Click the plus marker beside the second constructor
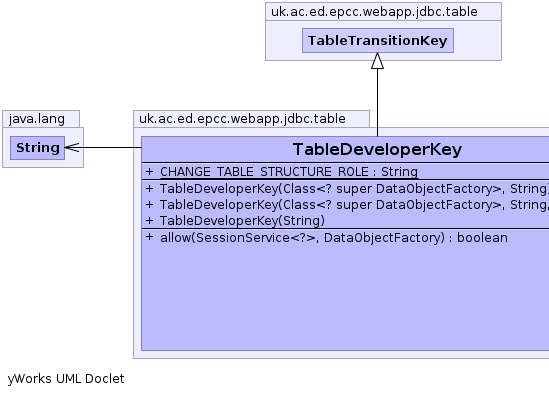 (x=150, y=204)
